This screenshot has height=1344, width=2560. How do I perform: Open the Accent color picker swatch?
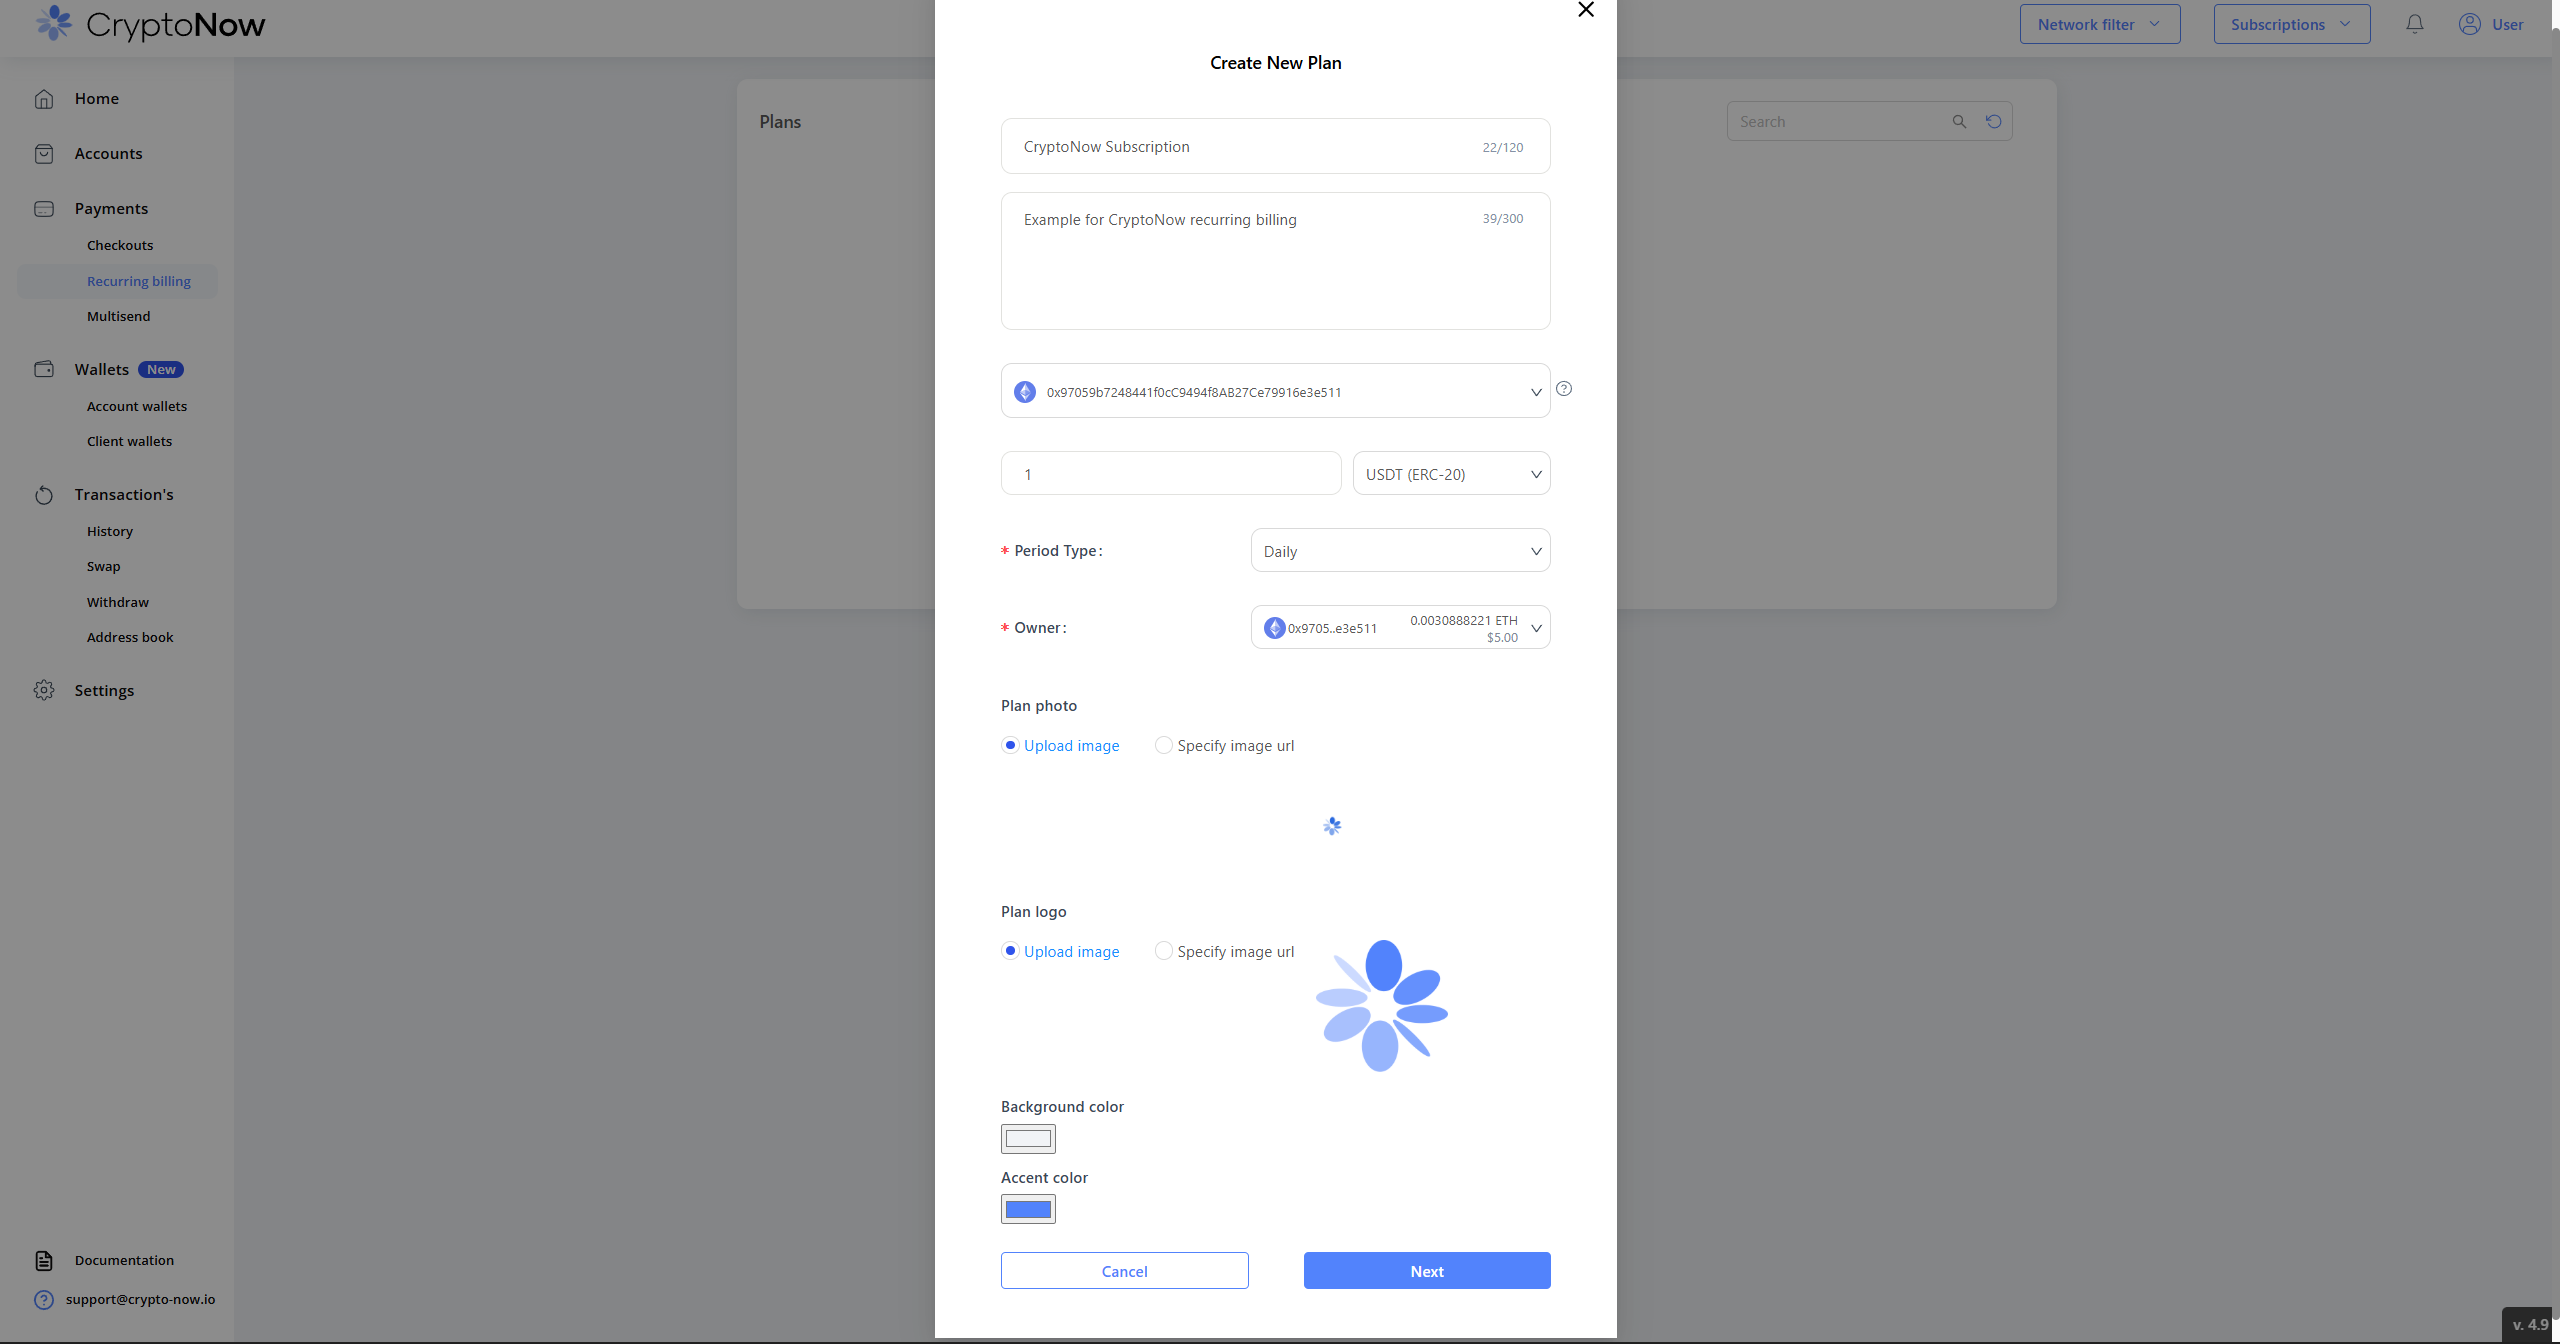[x=1028, y=1210]
